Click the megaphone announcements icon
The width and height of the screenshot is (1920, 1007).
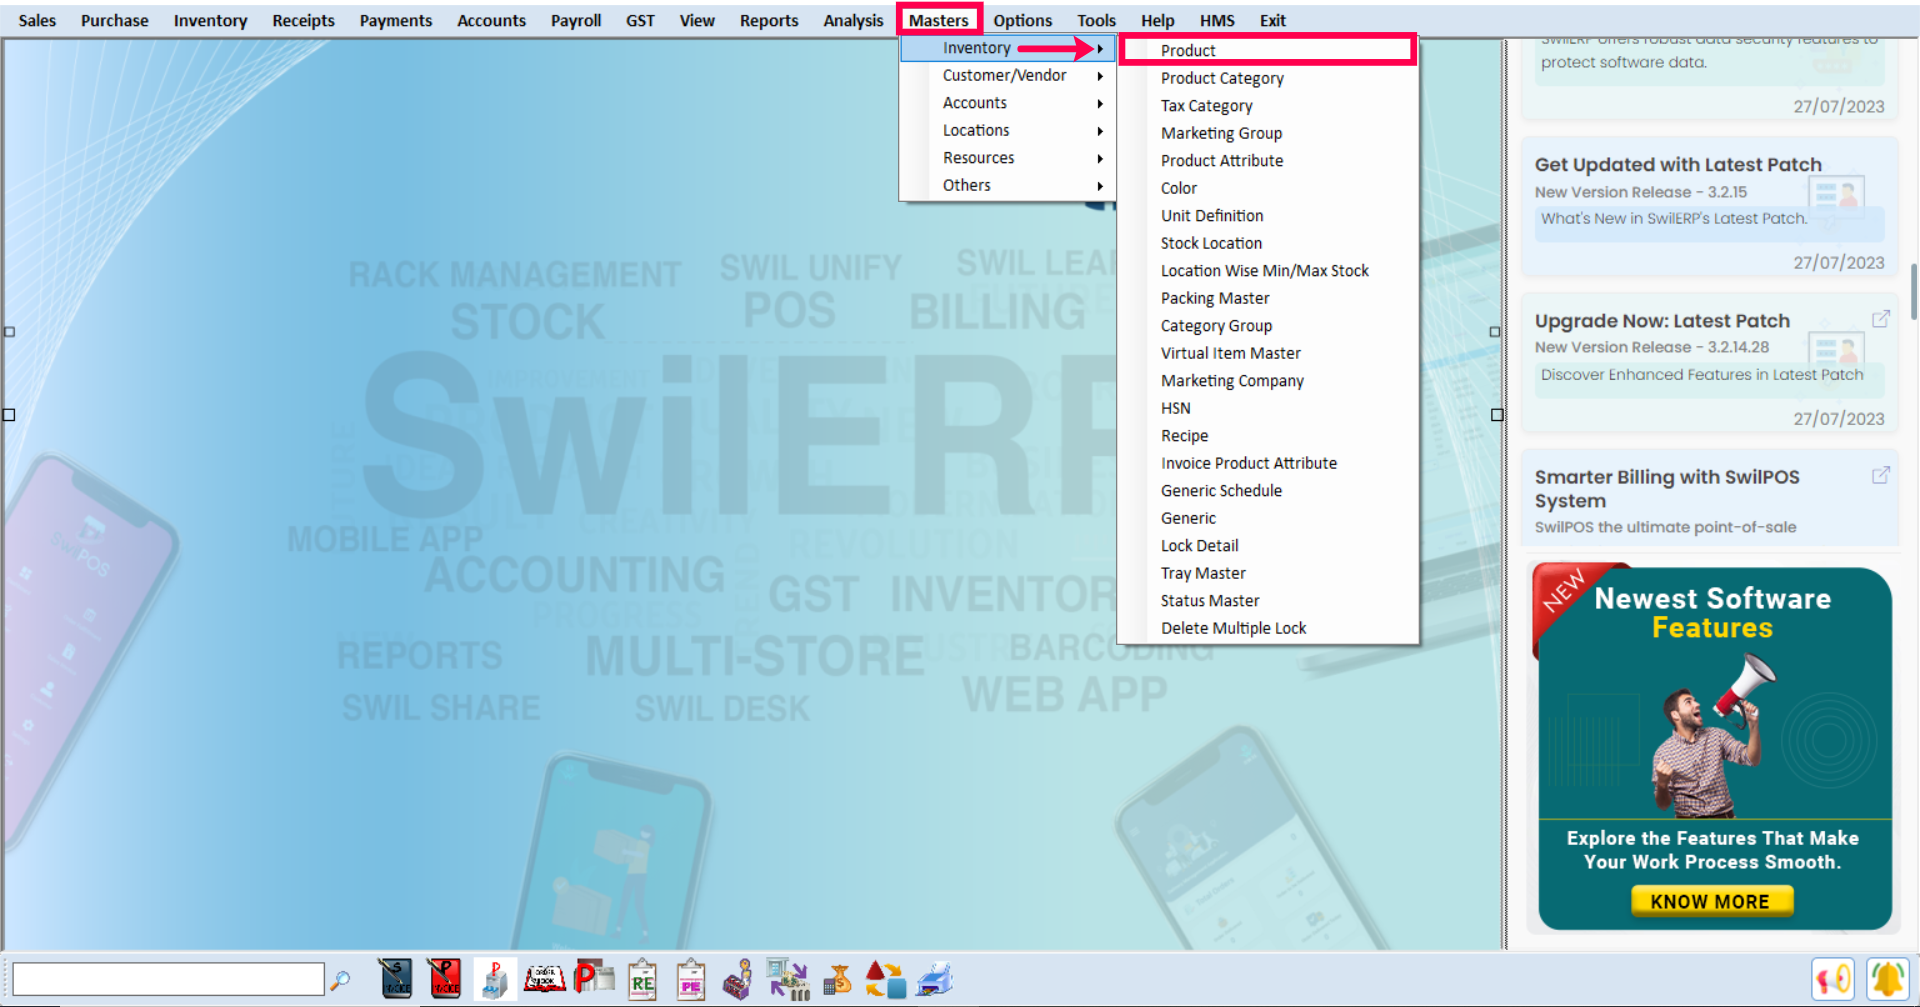click(x=1833, y=979)
